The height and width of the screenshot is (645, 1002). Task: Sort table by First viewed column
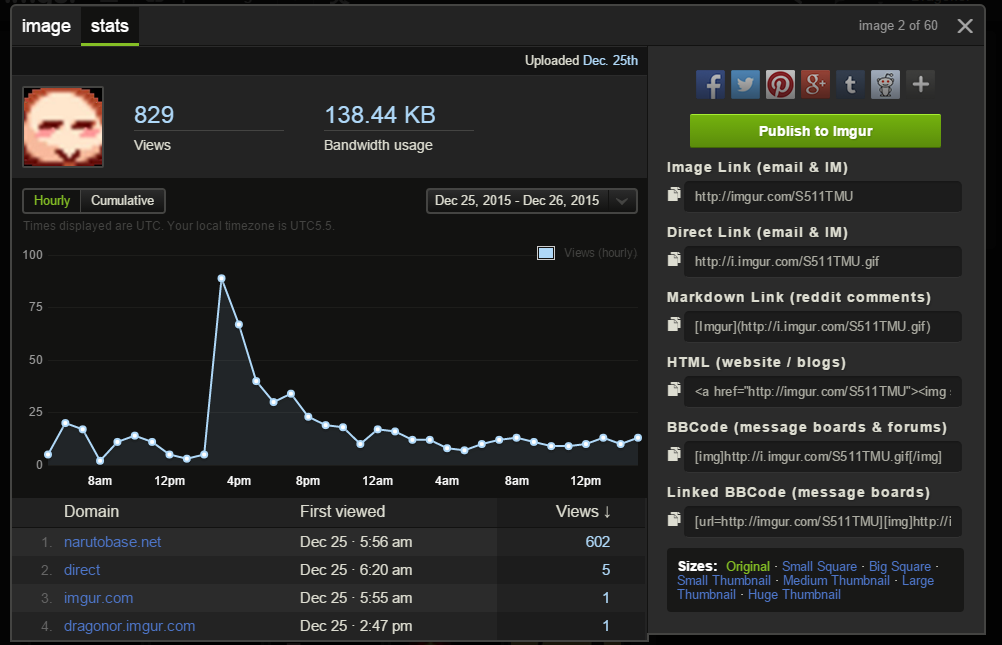[x=343, y=511]
